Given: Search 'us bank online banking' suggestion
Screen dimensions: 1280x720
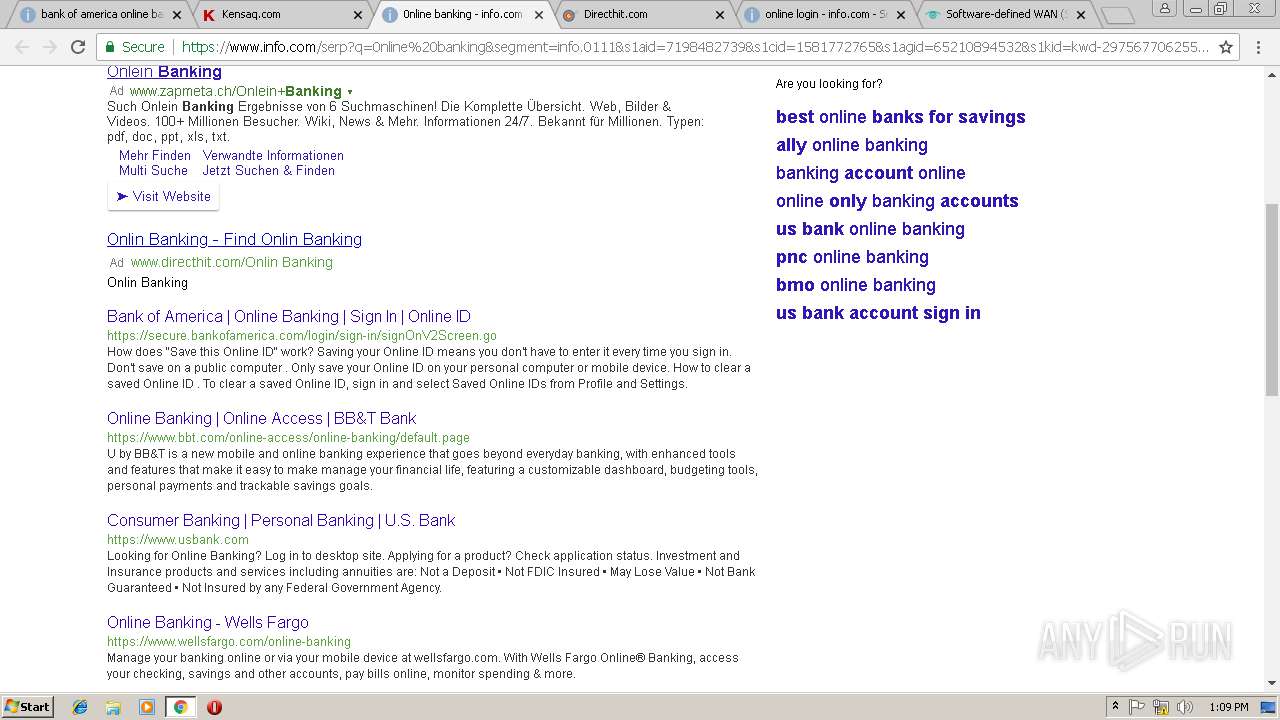Looking at the screenshot, I should click(870, 229).
